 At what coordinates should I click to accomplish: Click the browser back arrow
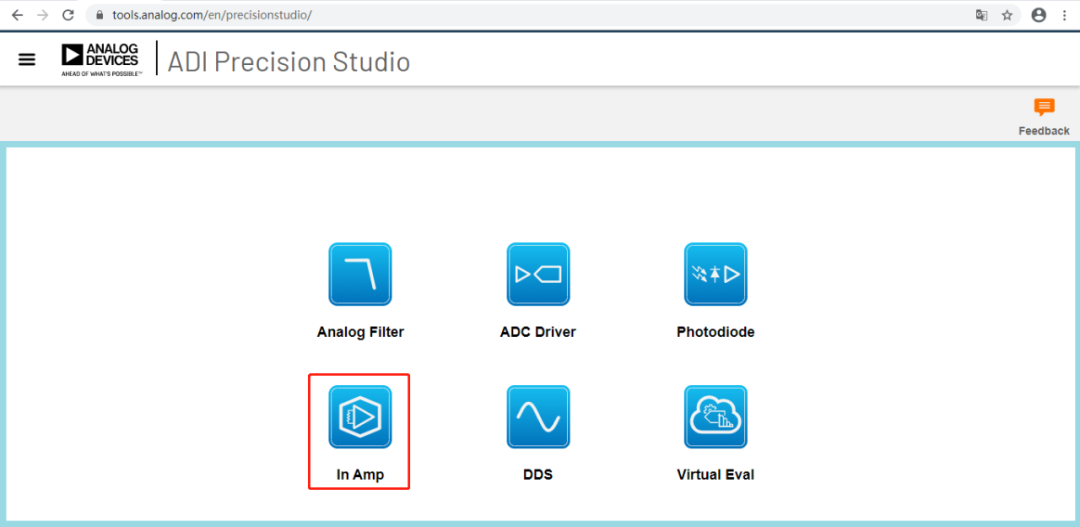[17, 15]
